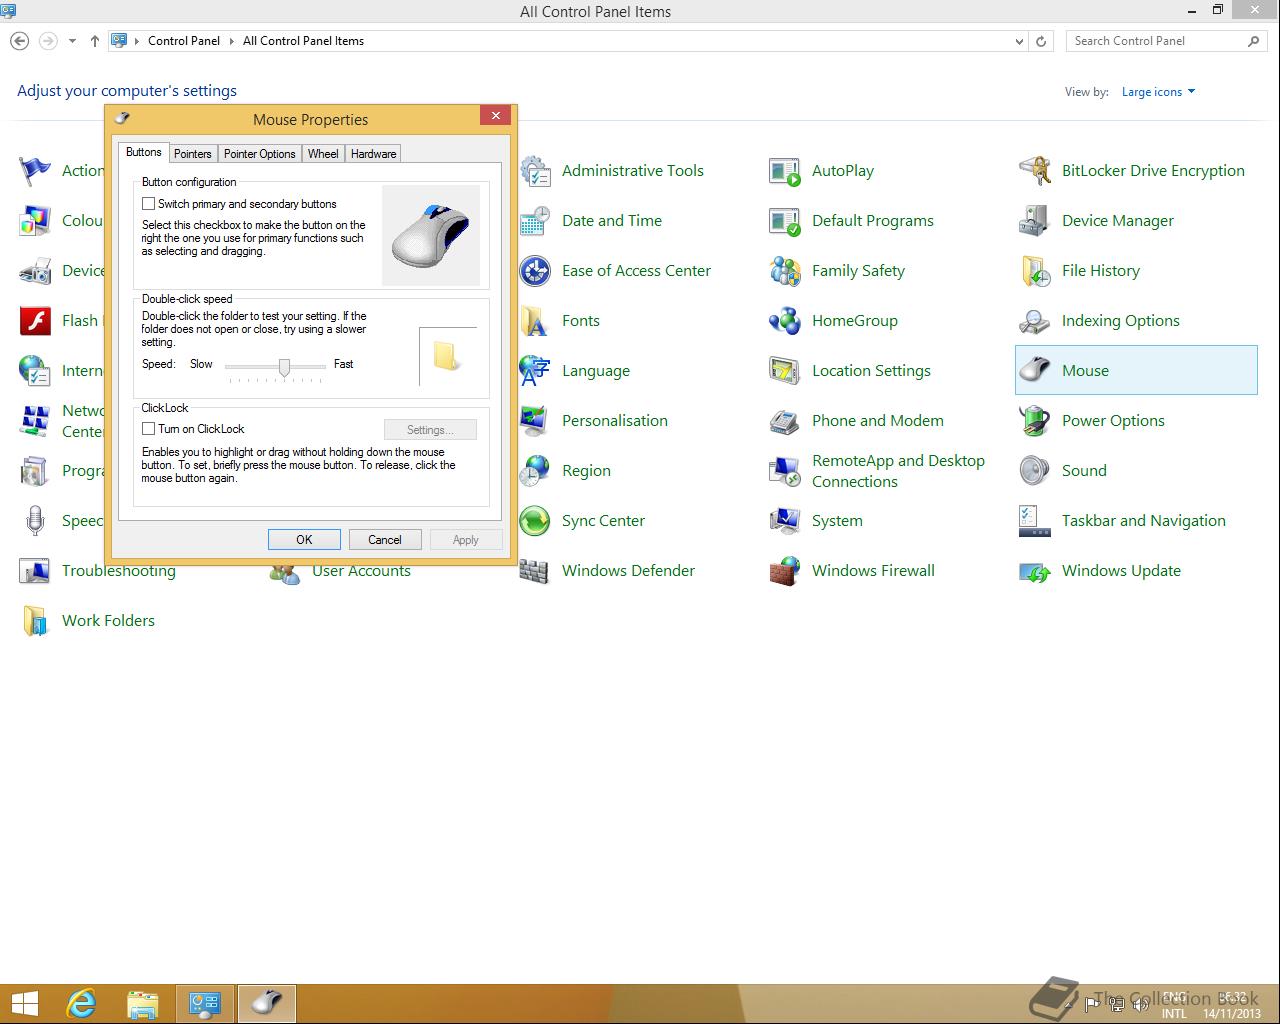Open Windows Update icon

click(1035, 571)
